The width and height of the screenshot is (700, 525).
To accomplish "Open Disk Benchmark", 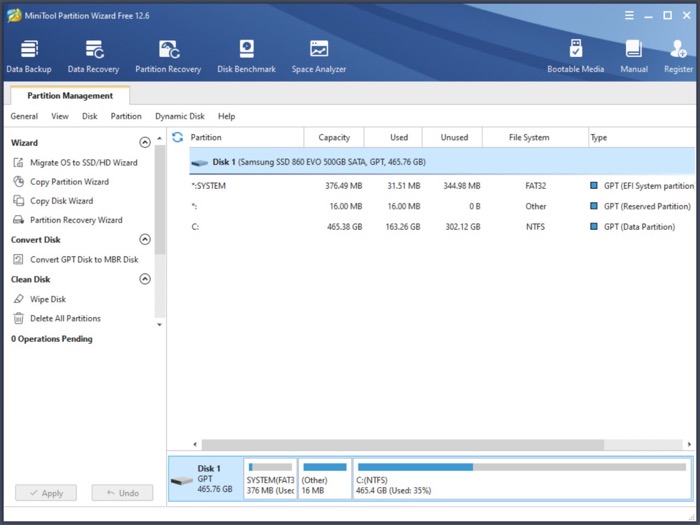I will tap(246, 56).
